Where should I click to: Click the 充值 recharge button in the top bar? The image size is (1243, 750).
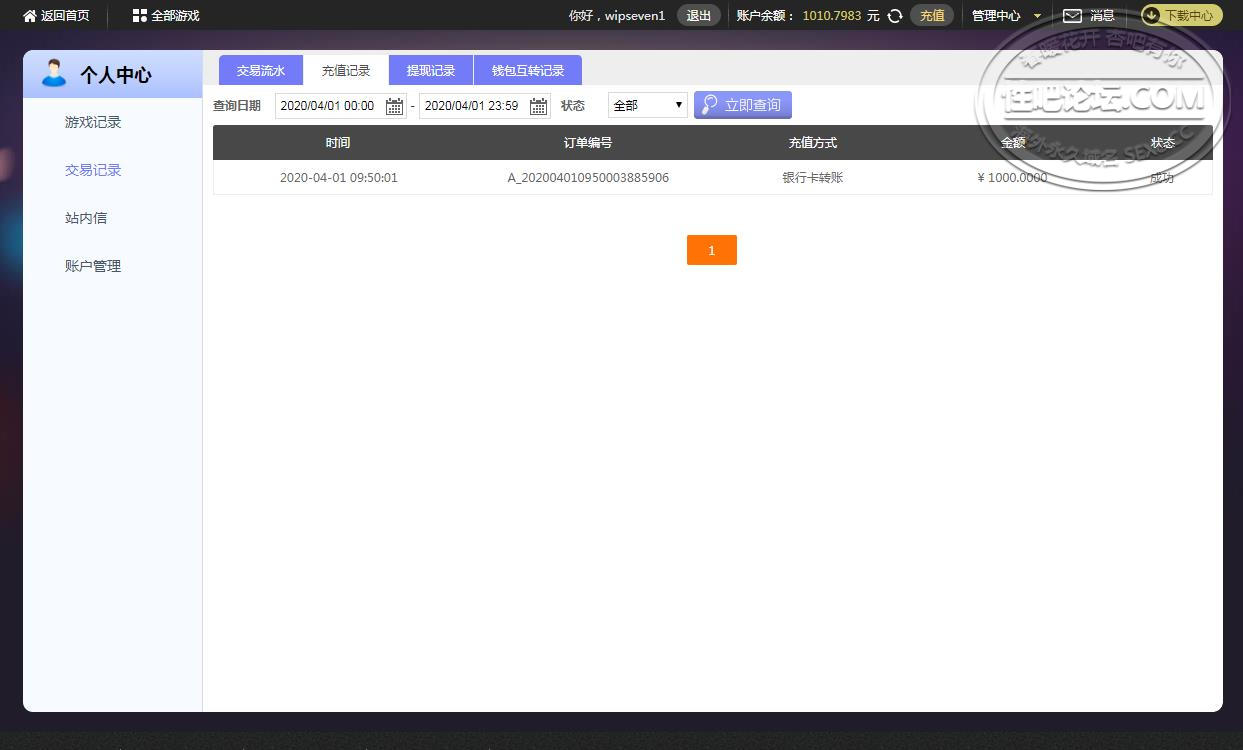click(x=932, y=16)
